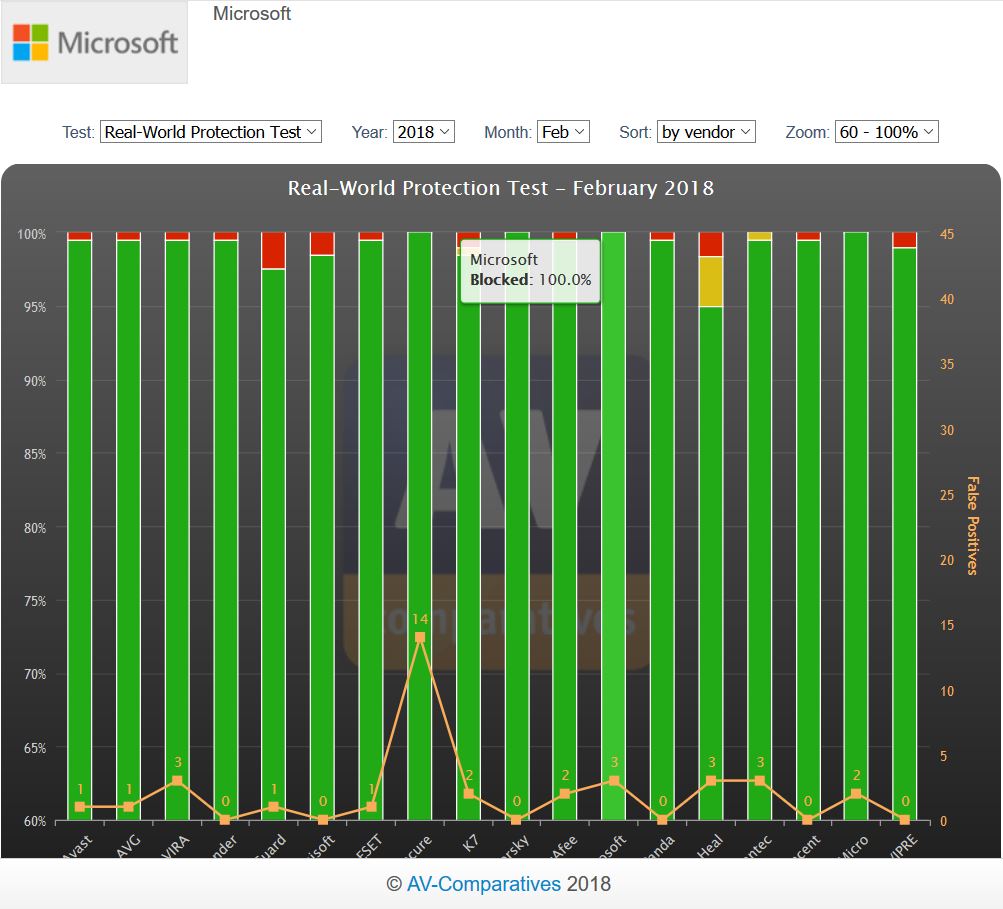This screenshot has width=1003, height=909.
Task: Click the false-positive marker on the Heal bar
Action: click(711, 780)
